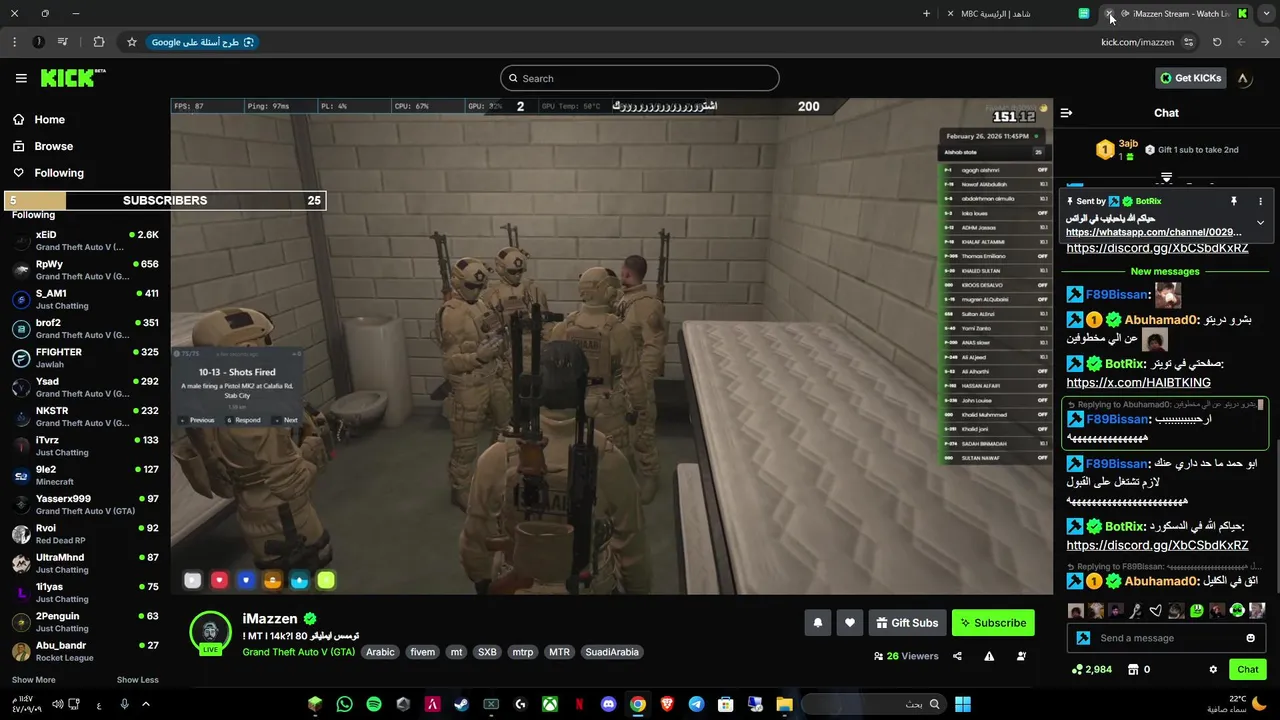Click the Windows taskbar search box
Viewport: 1280px width, 720px height.
coord(872,704)
